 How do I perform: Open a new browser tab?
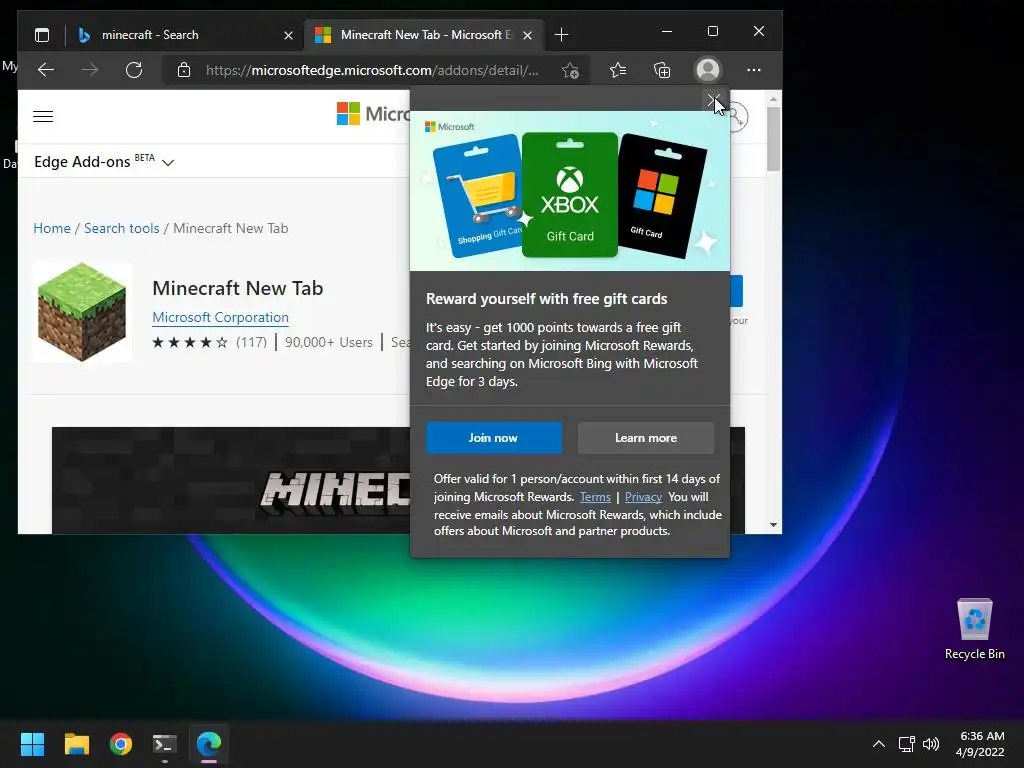561,35
